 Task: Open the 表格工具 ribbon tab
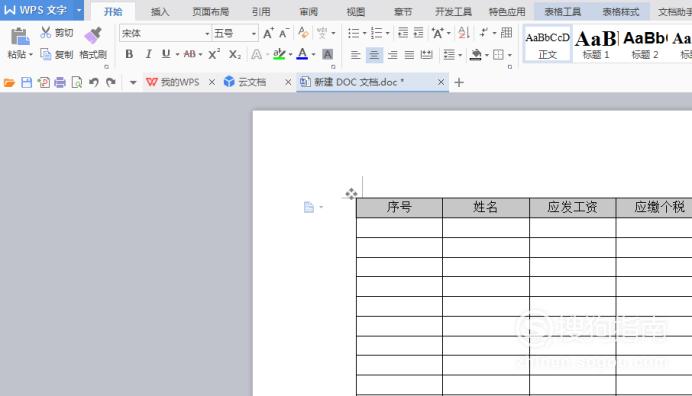coord(562,12)
